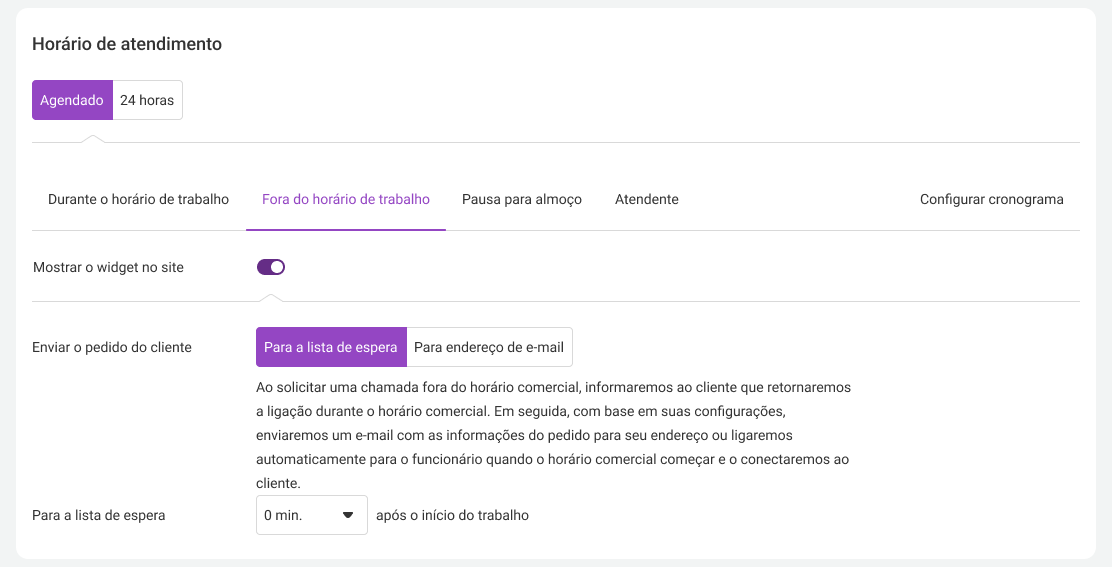Open Durante o horário de trabalho tab
1112x567 pixels.
138,199
